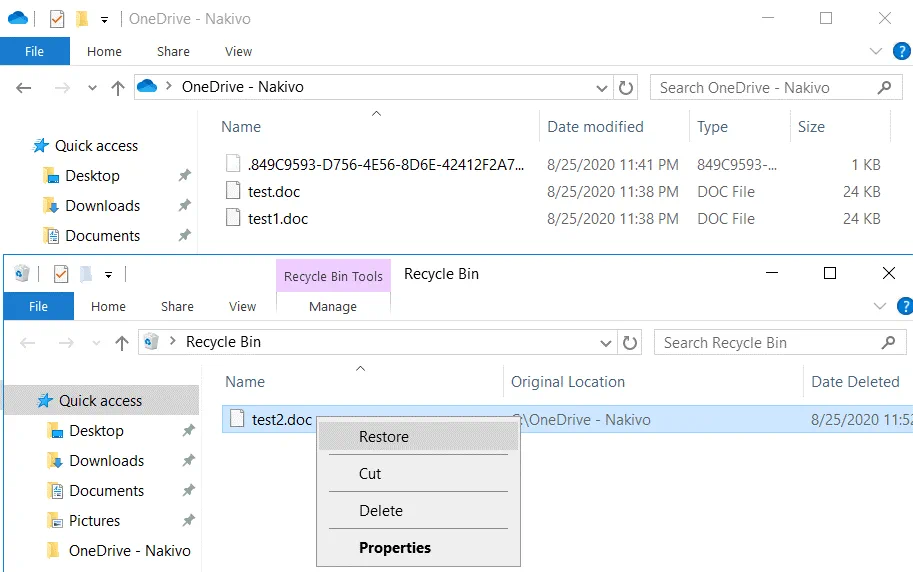The height and width of the screenshot is (572, 913).
Task: Sort by Size column in OneDrive window
Action: 811,127
